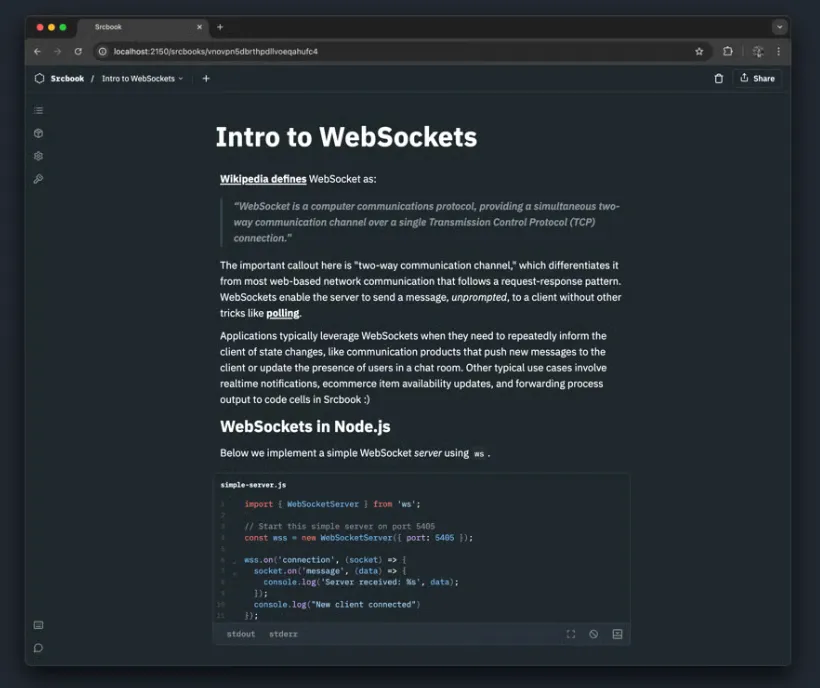Click the Share button
Image resolution: width=820 pixels, height=688 pixels.
tap(758, 77)
